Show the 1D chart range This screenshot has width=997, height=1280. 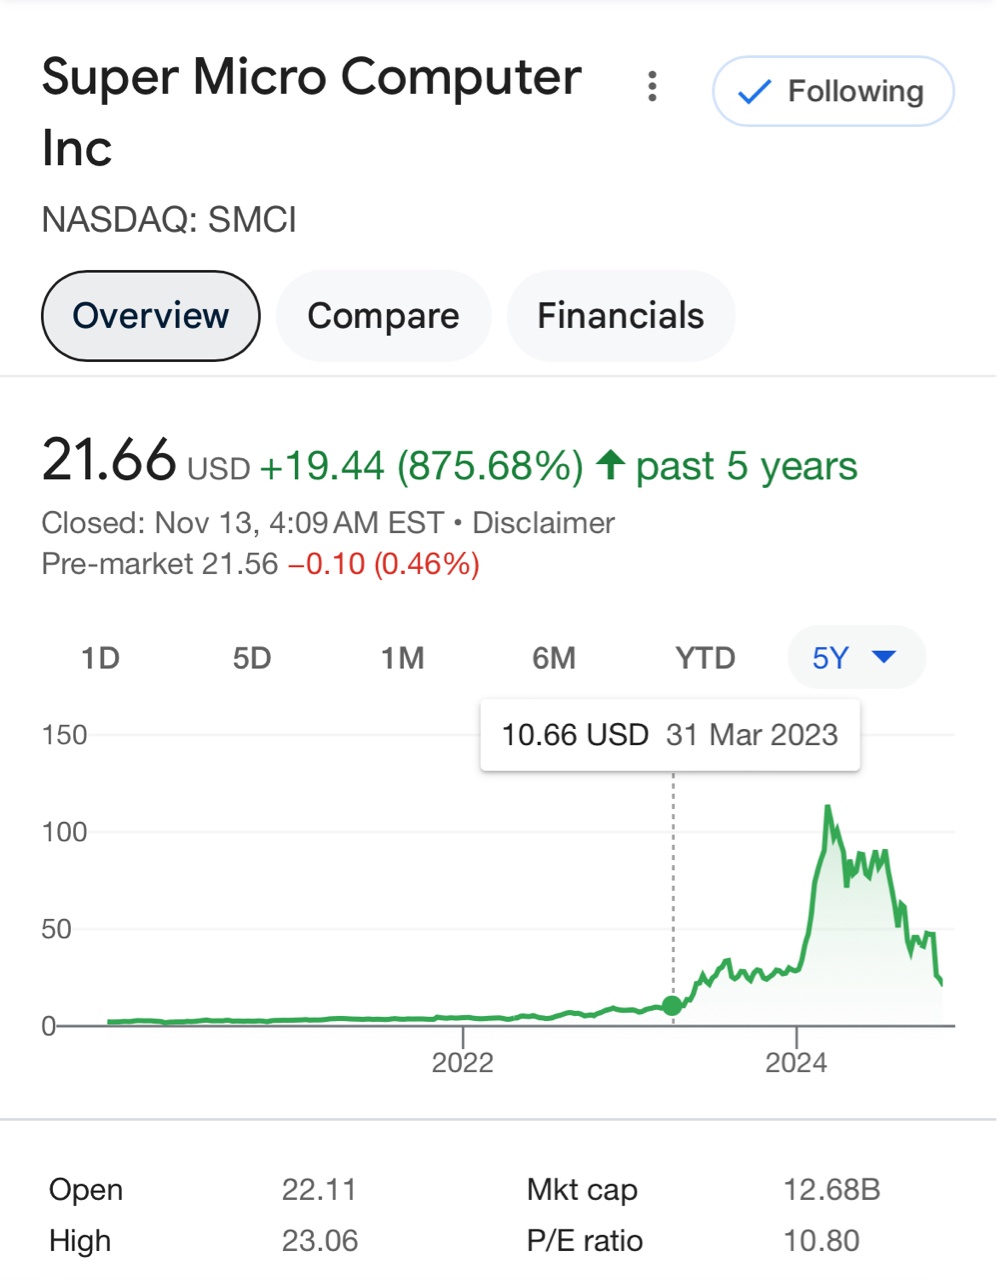click(100, 658)
